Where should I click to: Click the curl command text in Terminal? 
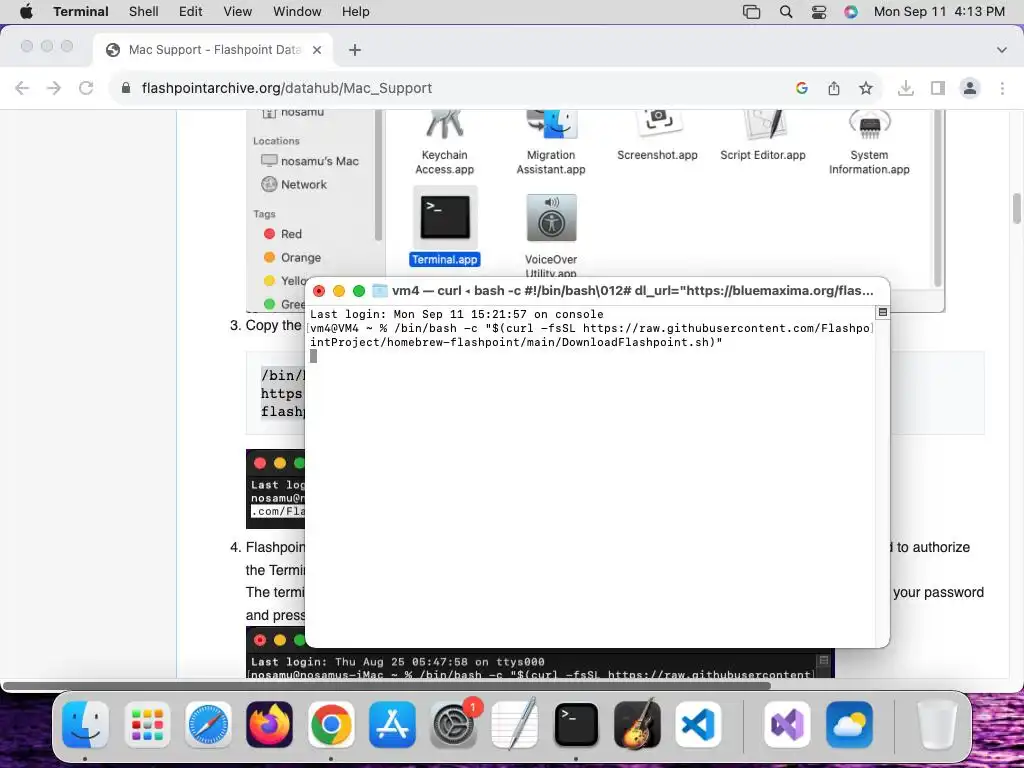tap(591, 335)
